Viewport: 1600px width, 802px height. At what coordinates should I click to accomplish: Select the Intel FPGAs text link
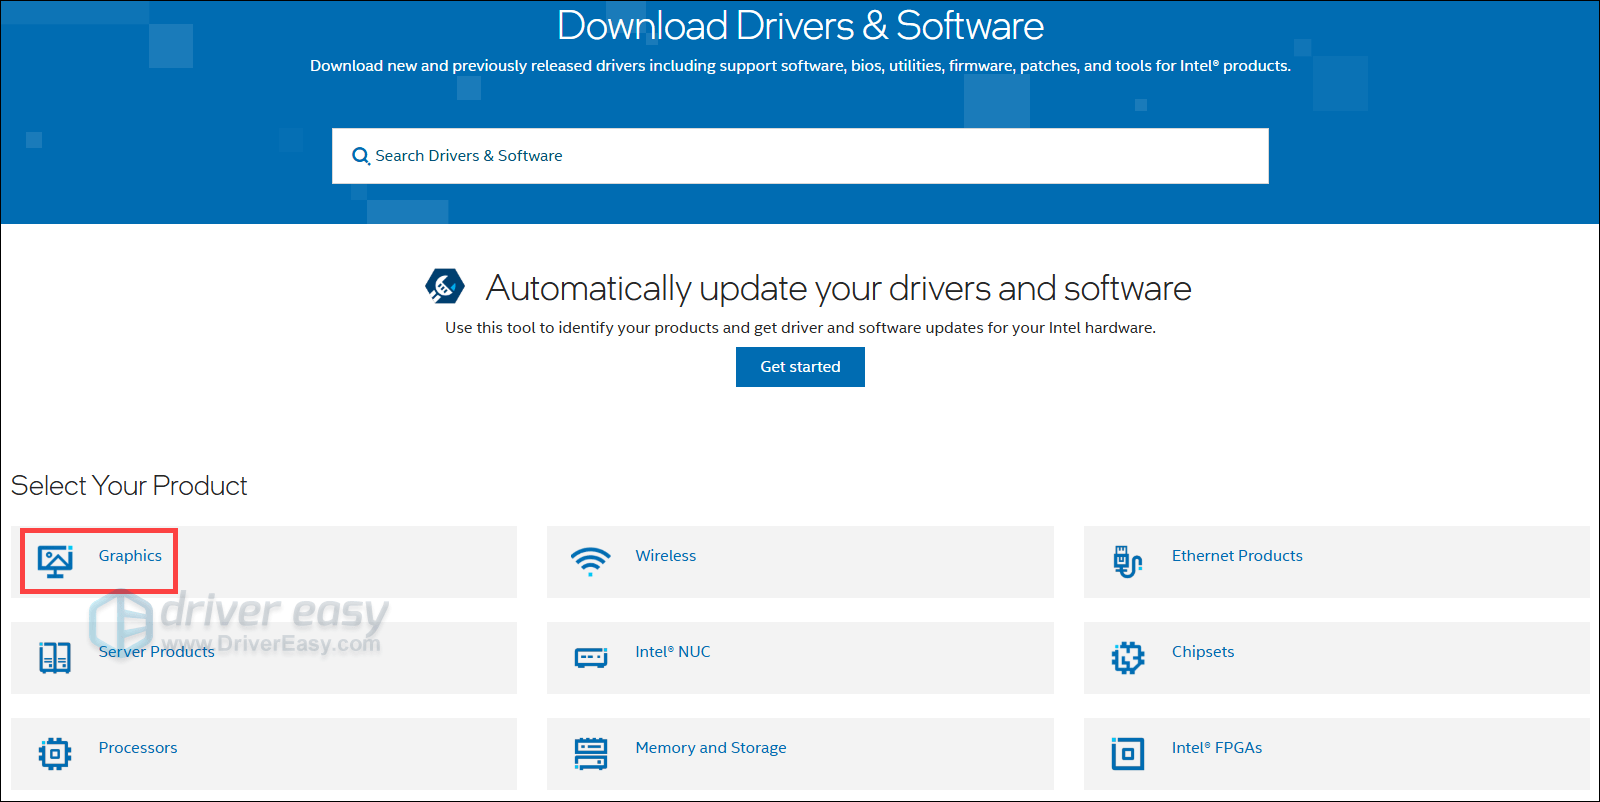click(1216, 748)
